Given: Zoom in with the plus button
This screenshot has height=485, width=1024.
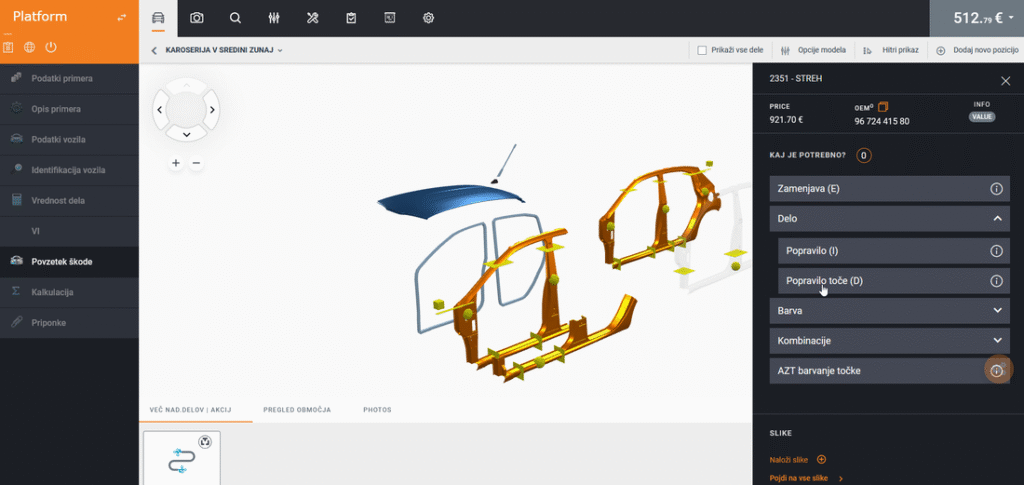Looking at the screenshot, I should [176, 163].
